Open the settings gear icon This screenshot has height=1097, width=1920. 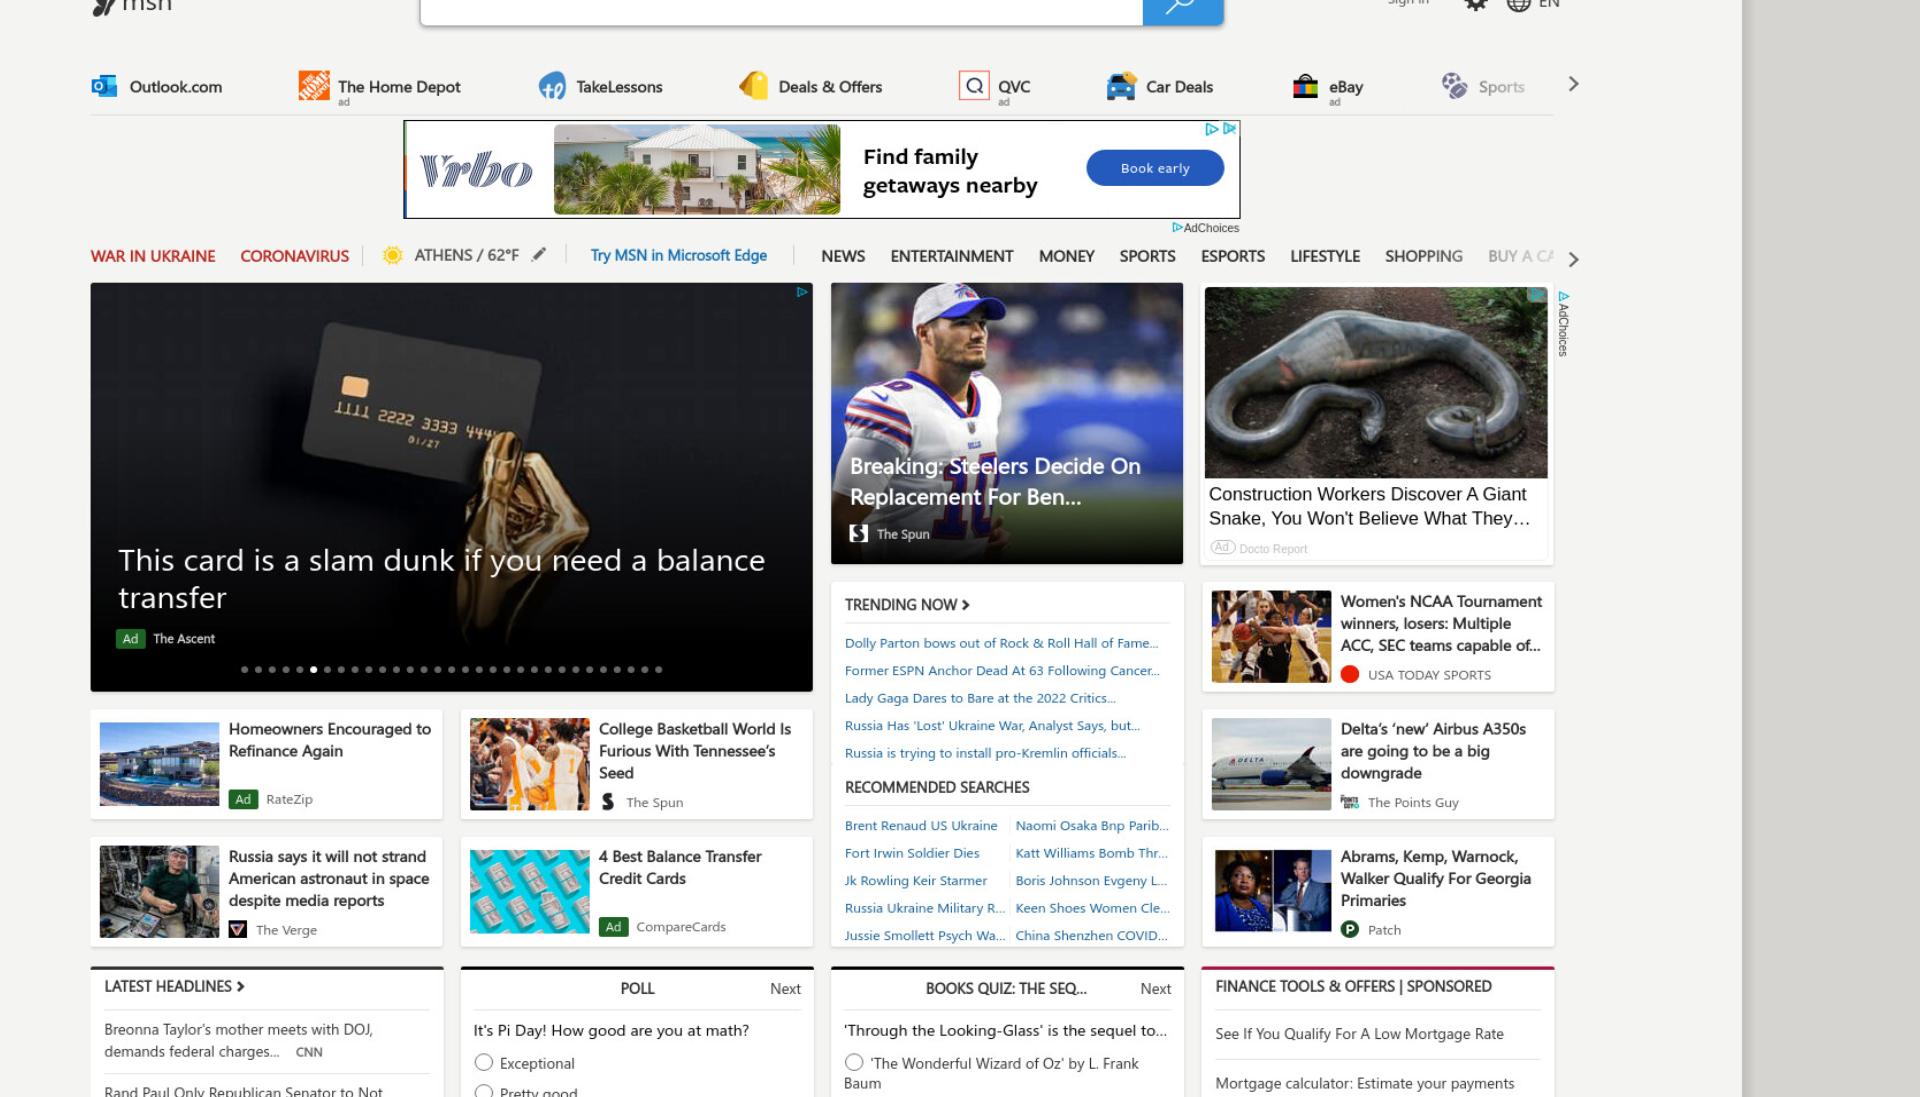[1475, 4]
